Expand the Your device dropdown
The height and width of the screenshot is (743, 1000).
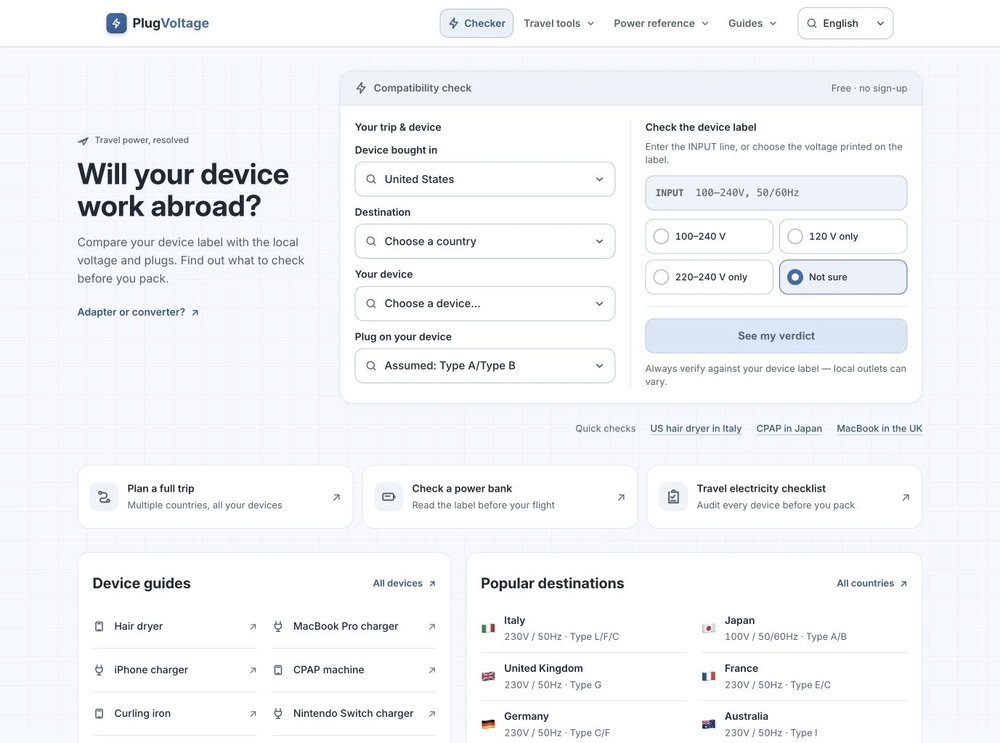click(485, 304)
